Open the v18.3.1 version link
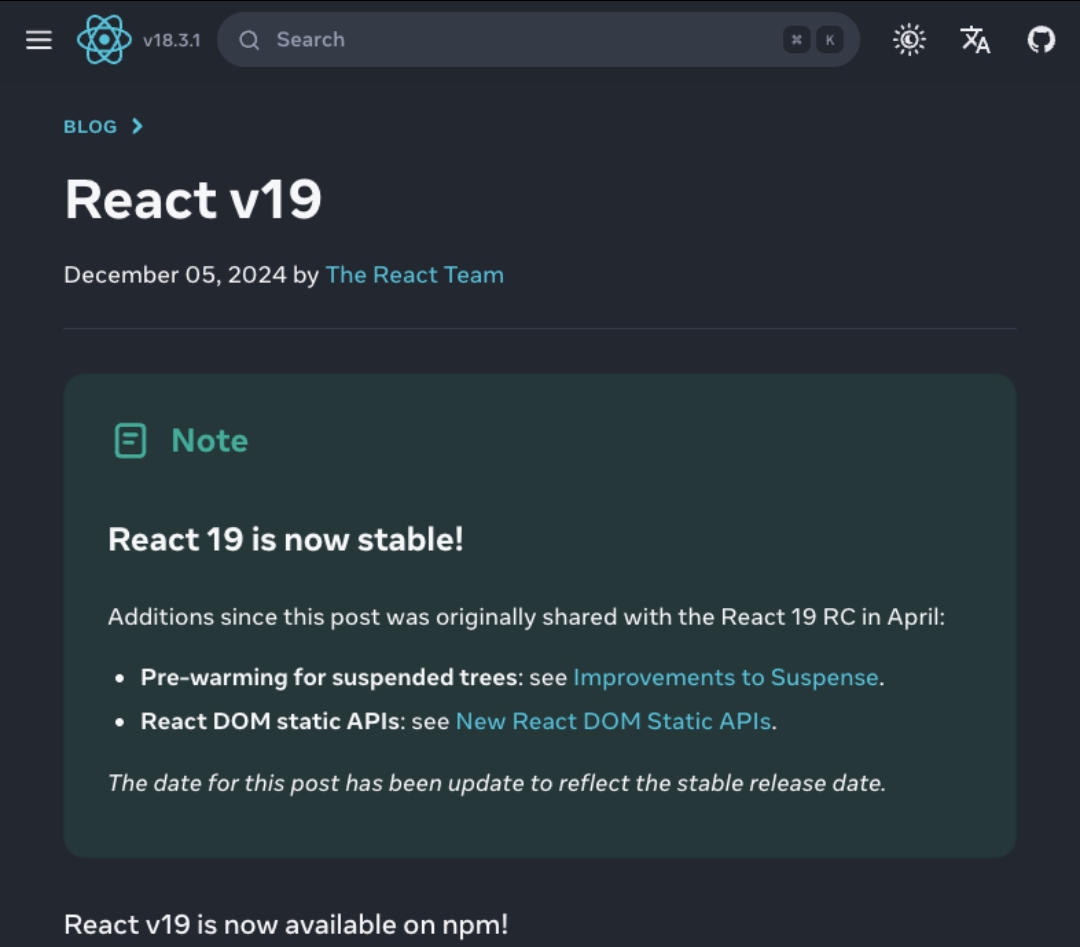 click(x=172, y=41)
